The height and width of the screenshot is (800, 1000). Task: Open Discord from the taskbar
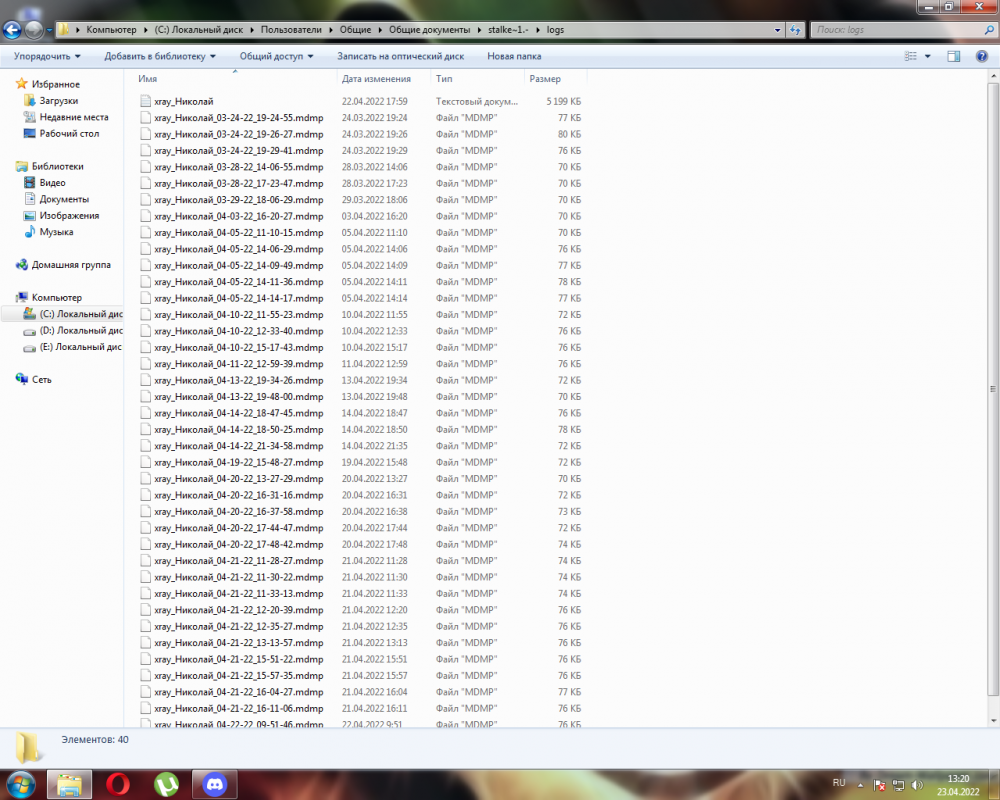215,785
